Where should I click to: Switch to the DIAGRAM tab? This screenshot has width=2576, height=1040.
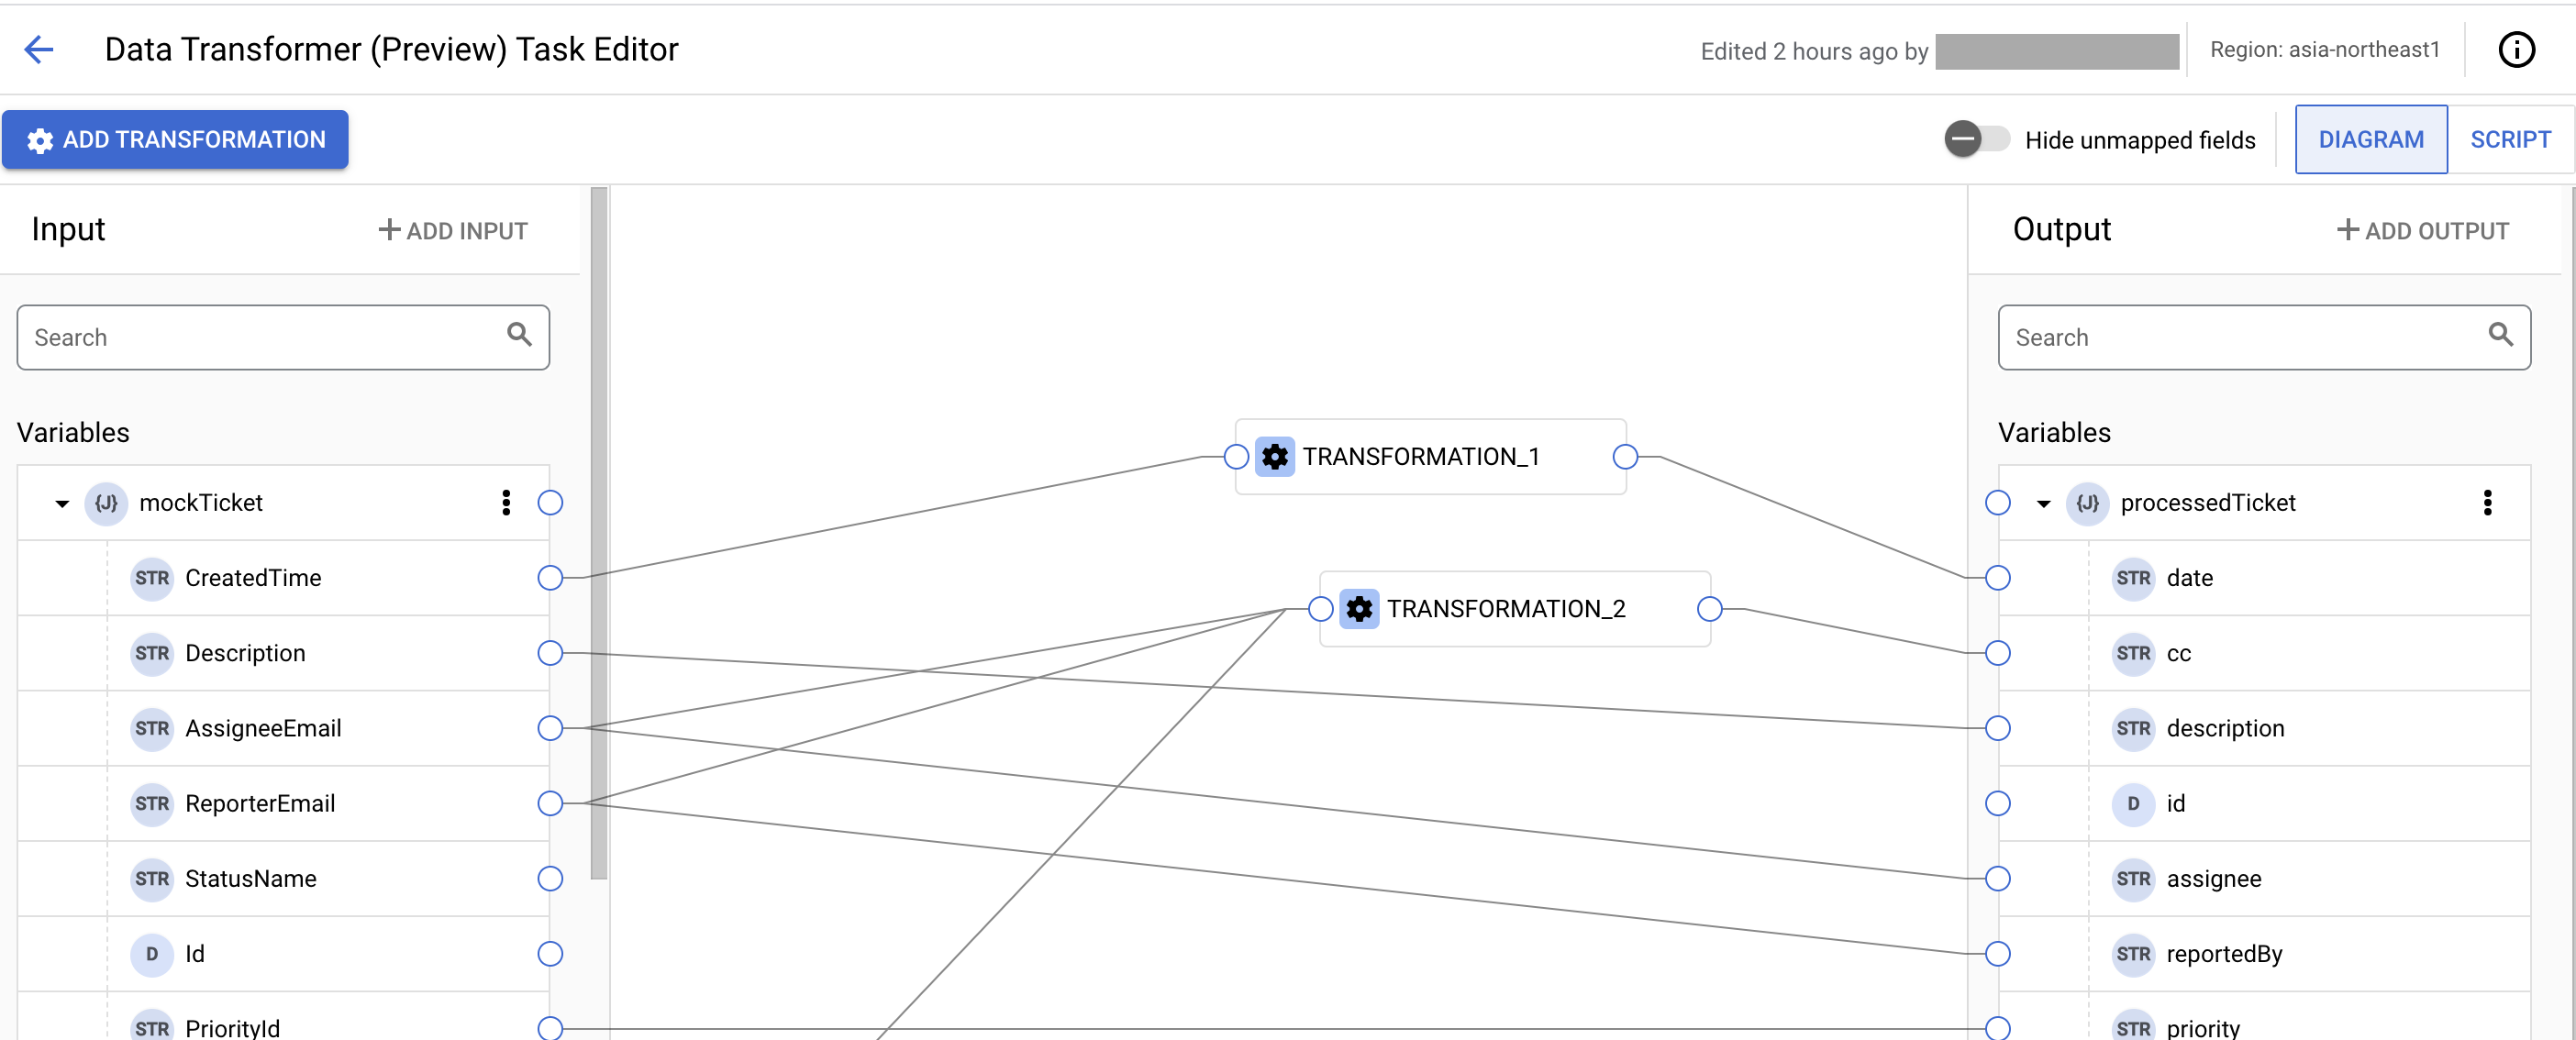[2371, 139]
